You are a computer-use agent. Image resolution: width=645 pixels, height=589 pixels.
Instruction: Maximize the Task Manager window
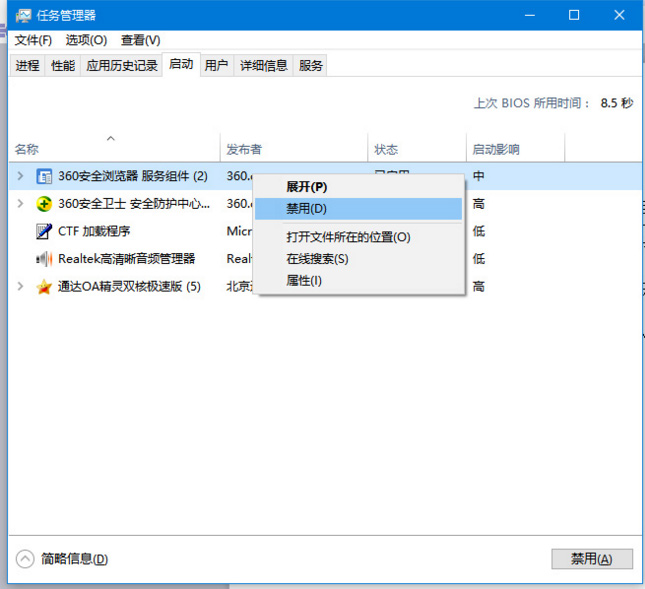click(x=574, y=16)
